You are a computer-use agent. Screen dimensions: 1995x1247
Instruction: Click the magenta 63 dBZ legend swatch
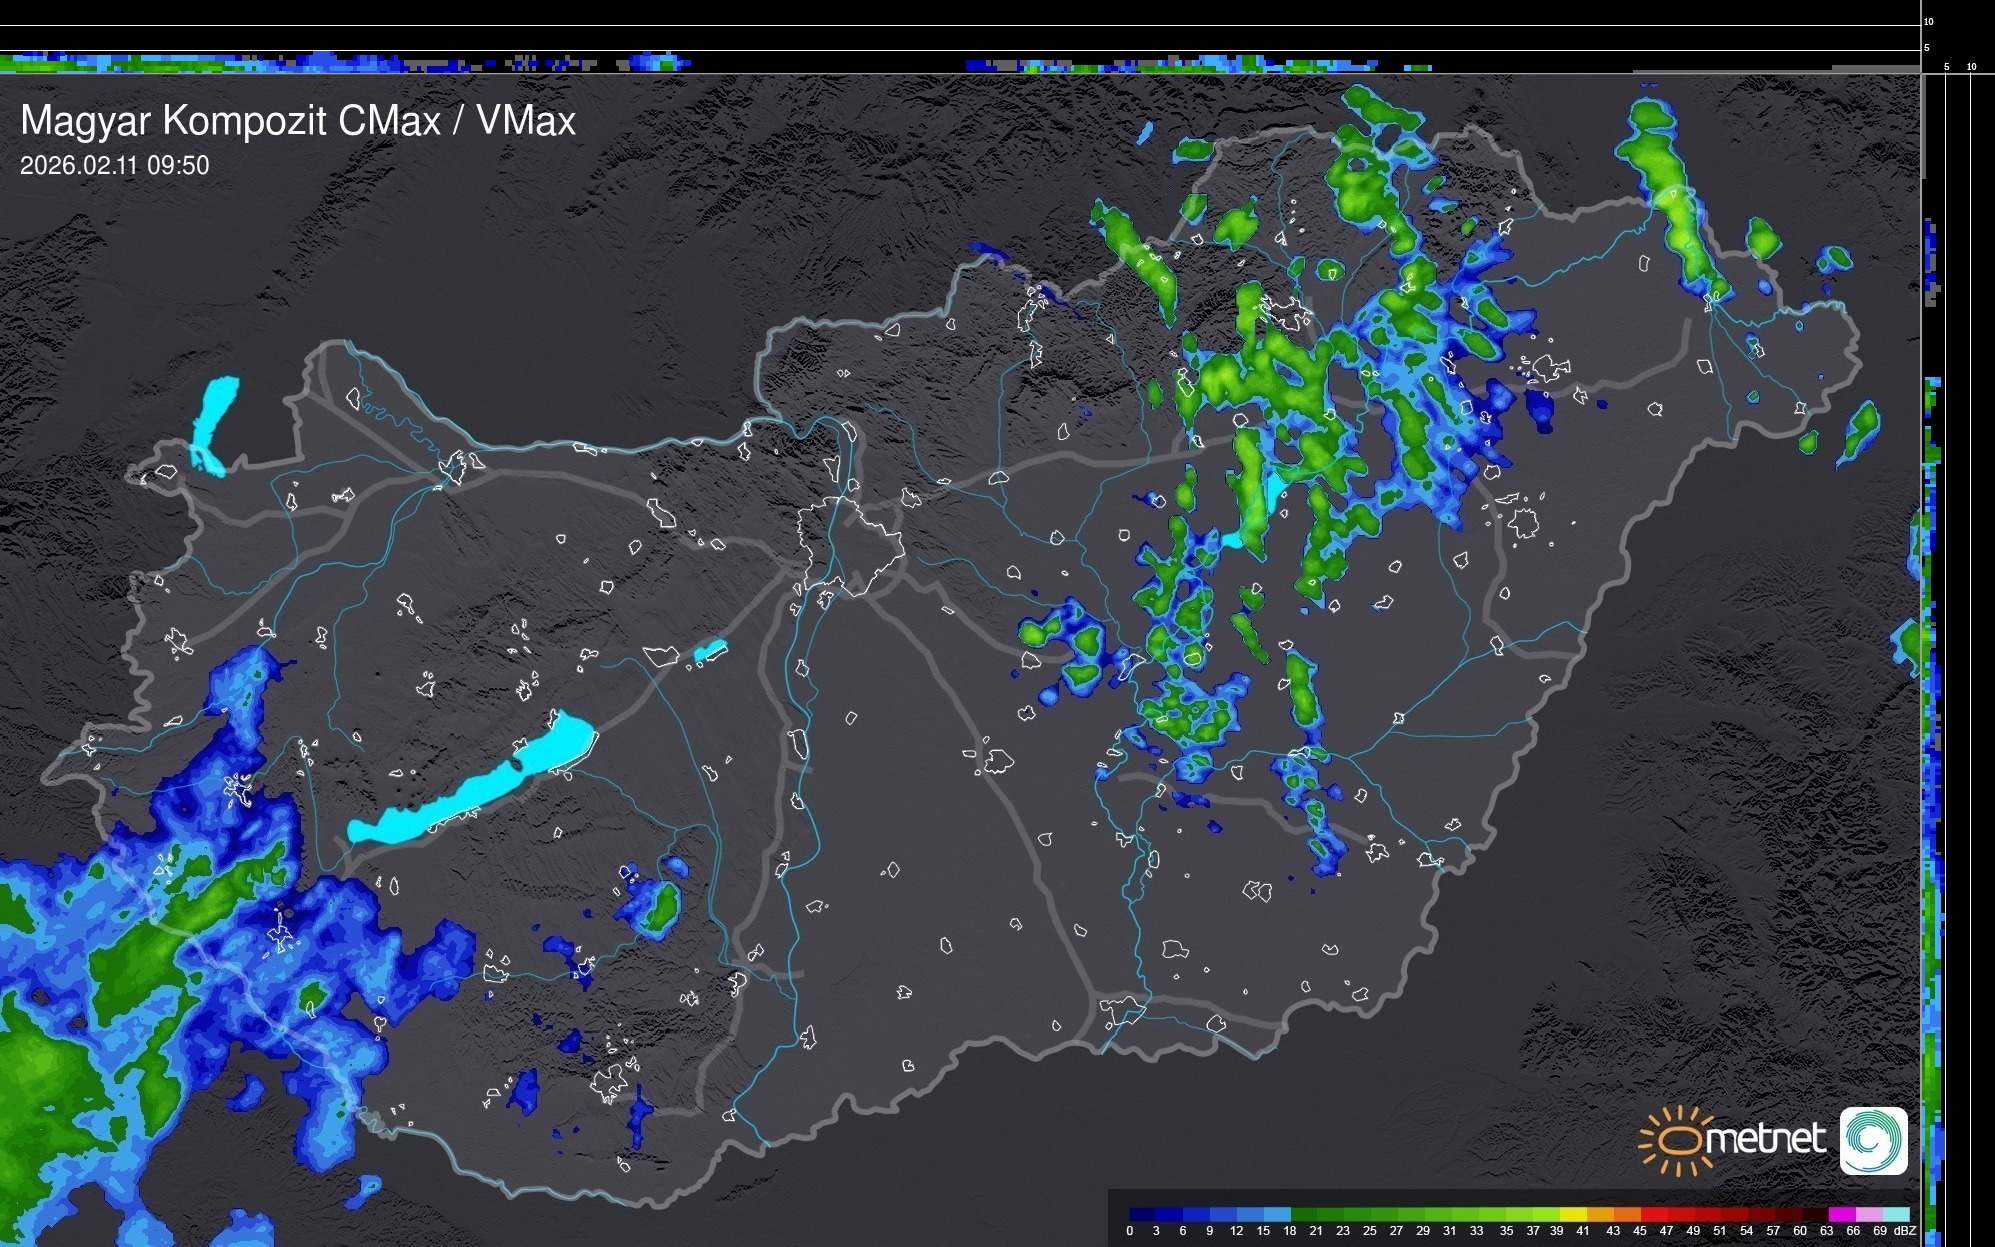click(1840, 1214)
